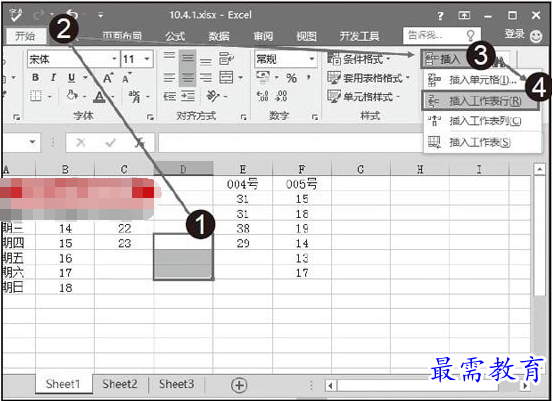552x401 pixels.
Task: Click Merge and Center icon
Action: (x=226, y=77)
